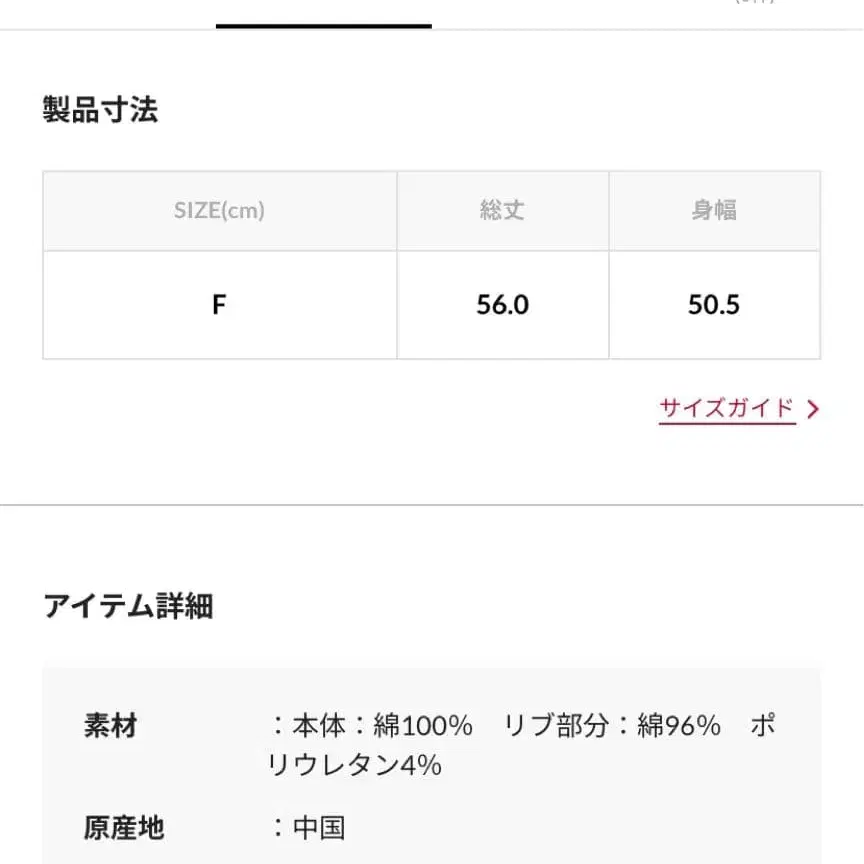The height and width of the screenshot is (864, 864).
Task: Click the 原産地 origin label
Action: (x=122, y=828)
